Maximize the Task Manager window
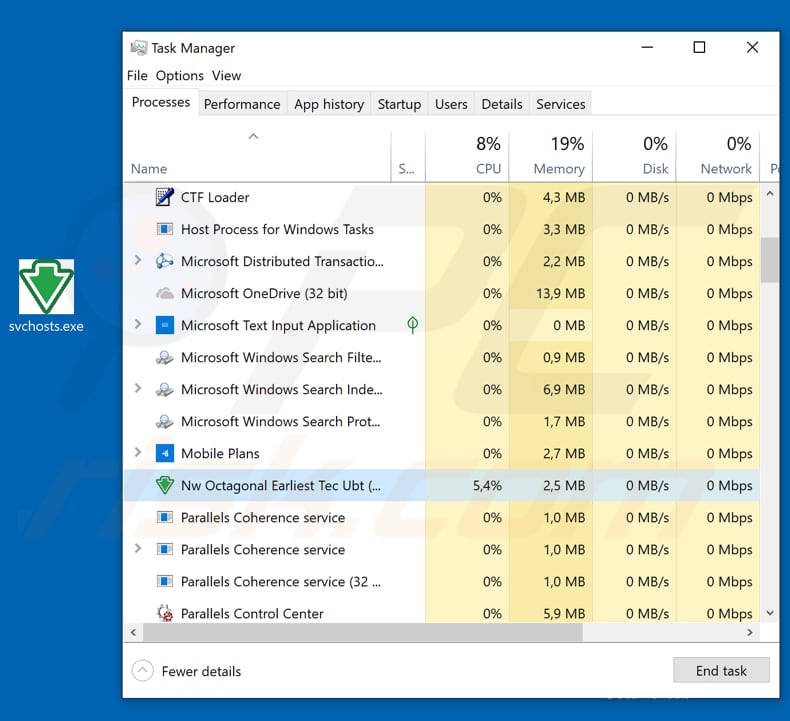This screenshot has height=721, width=790. (x=699, y=47)
